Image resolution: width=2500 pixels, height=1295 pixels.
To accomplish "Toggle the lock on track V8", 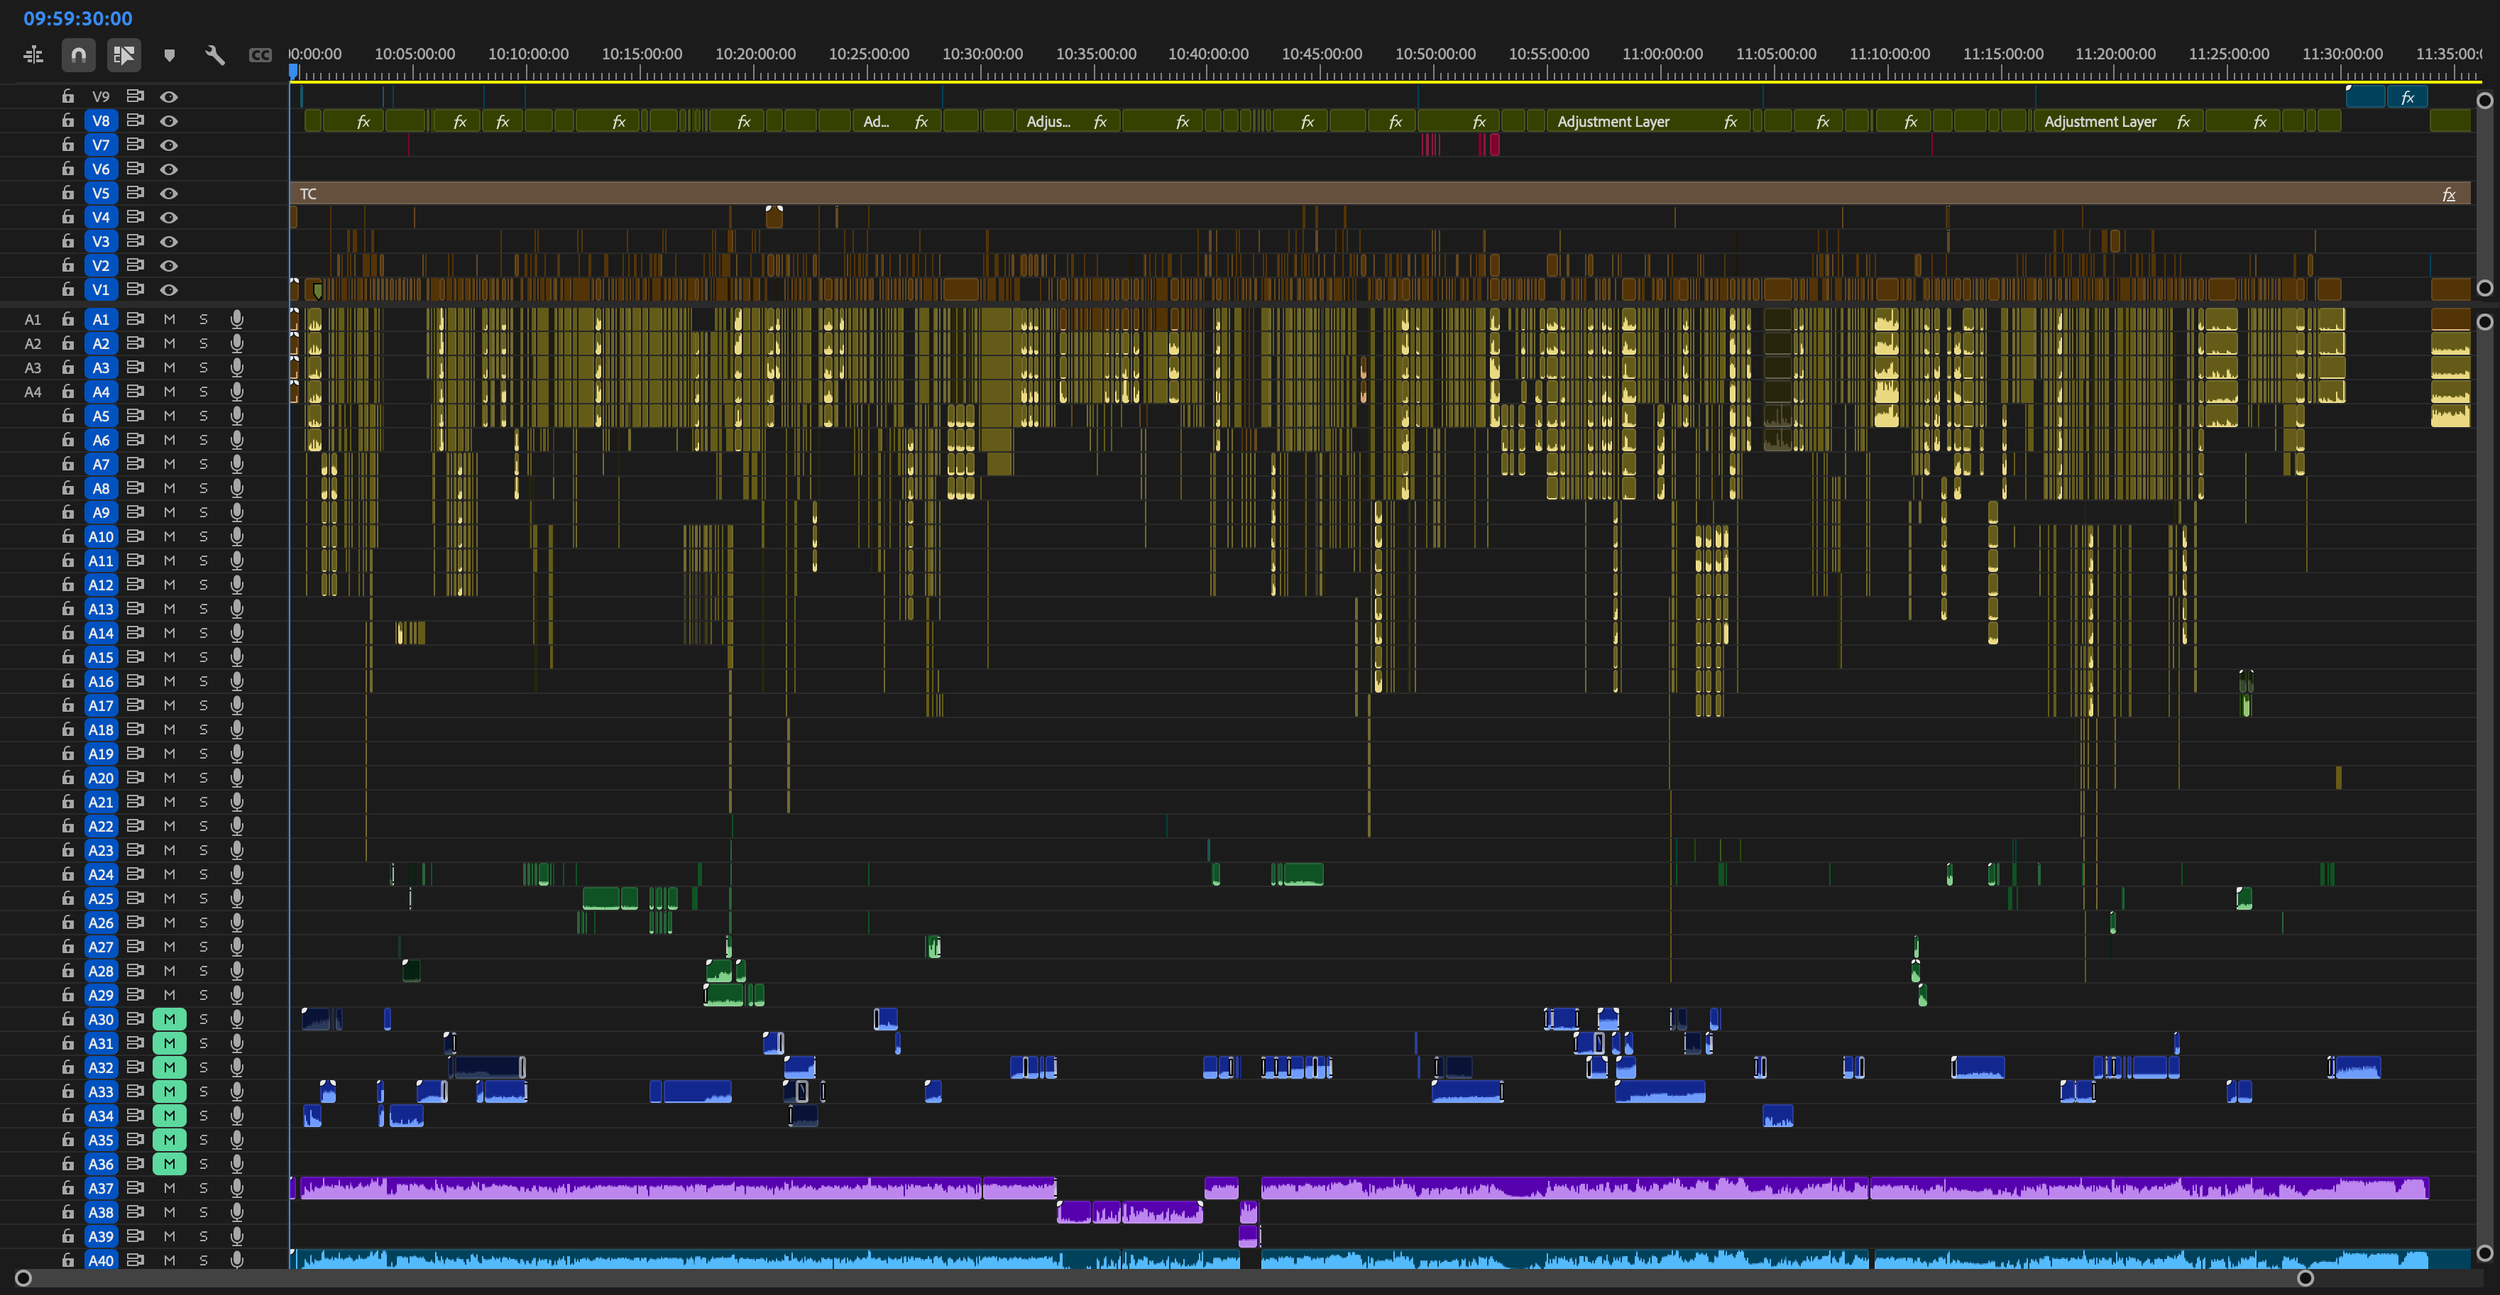I will point(68,120).
